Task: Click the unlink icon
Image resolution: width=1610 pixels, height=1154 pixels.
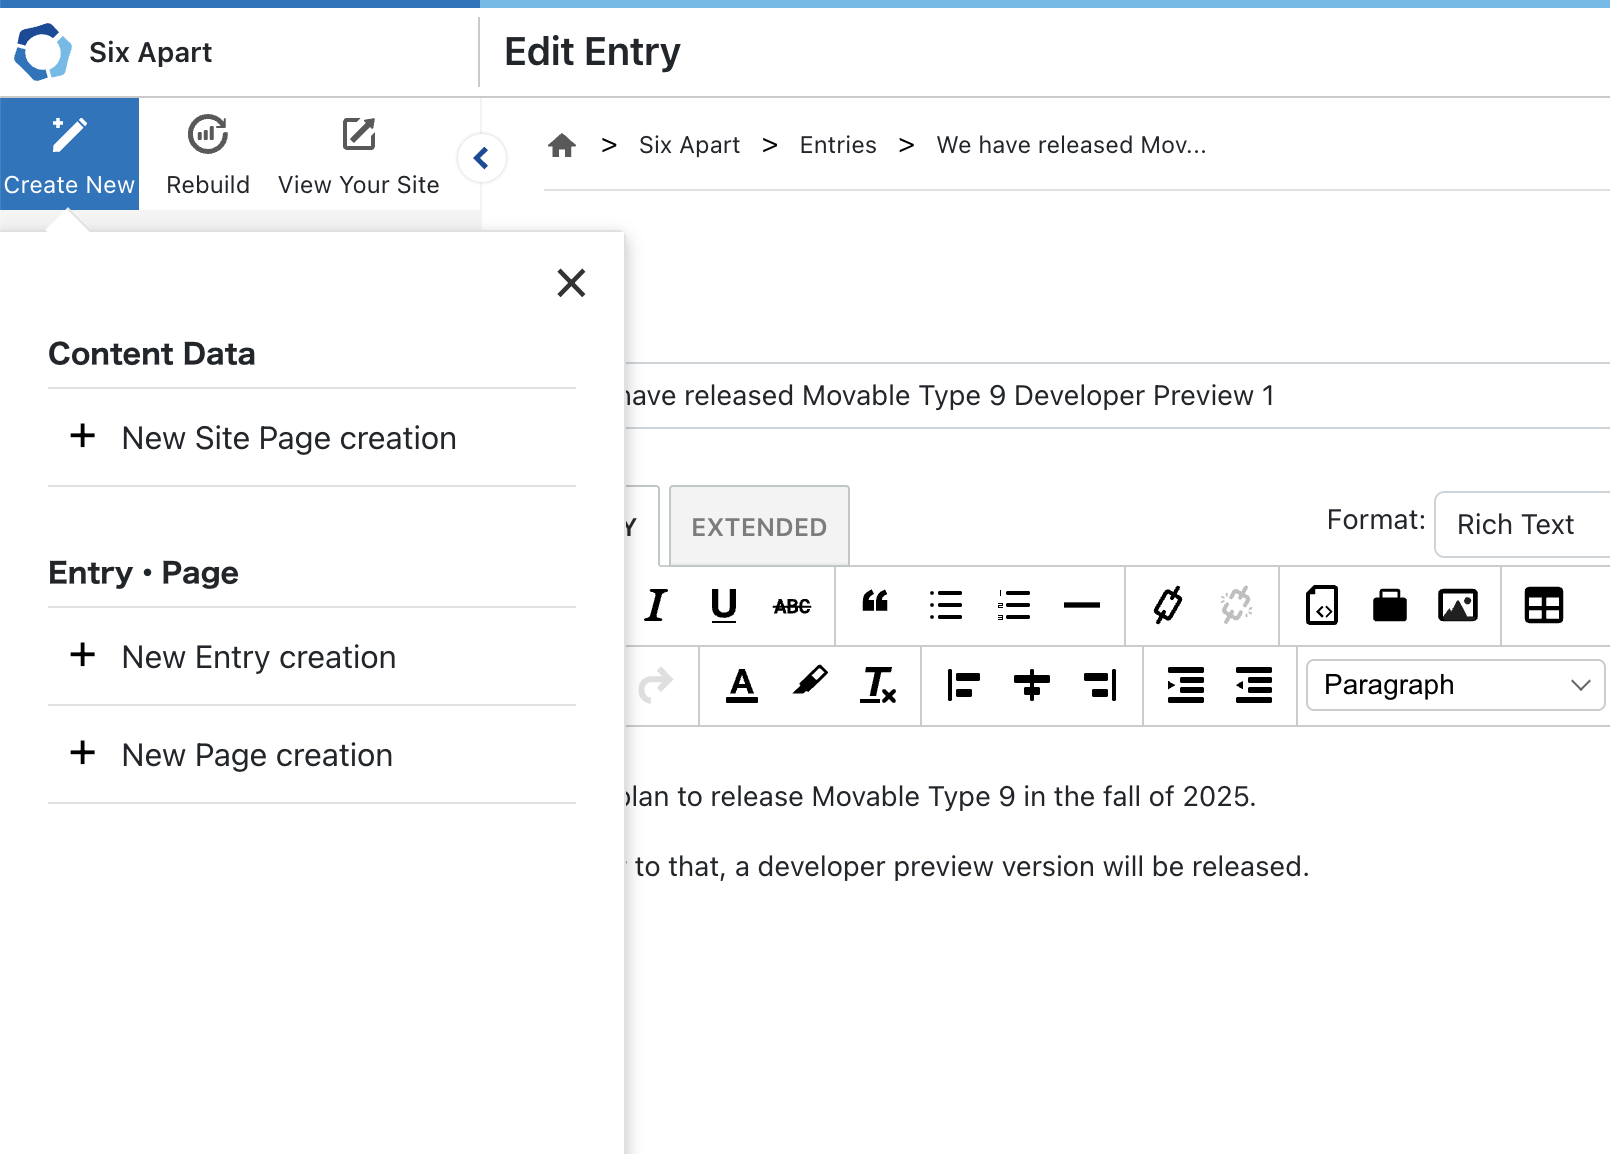Action: coord(1236,605)
